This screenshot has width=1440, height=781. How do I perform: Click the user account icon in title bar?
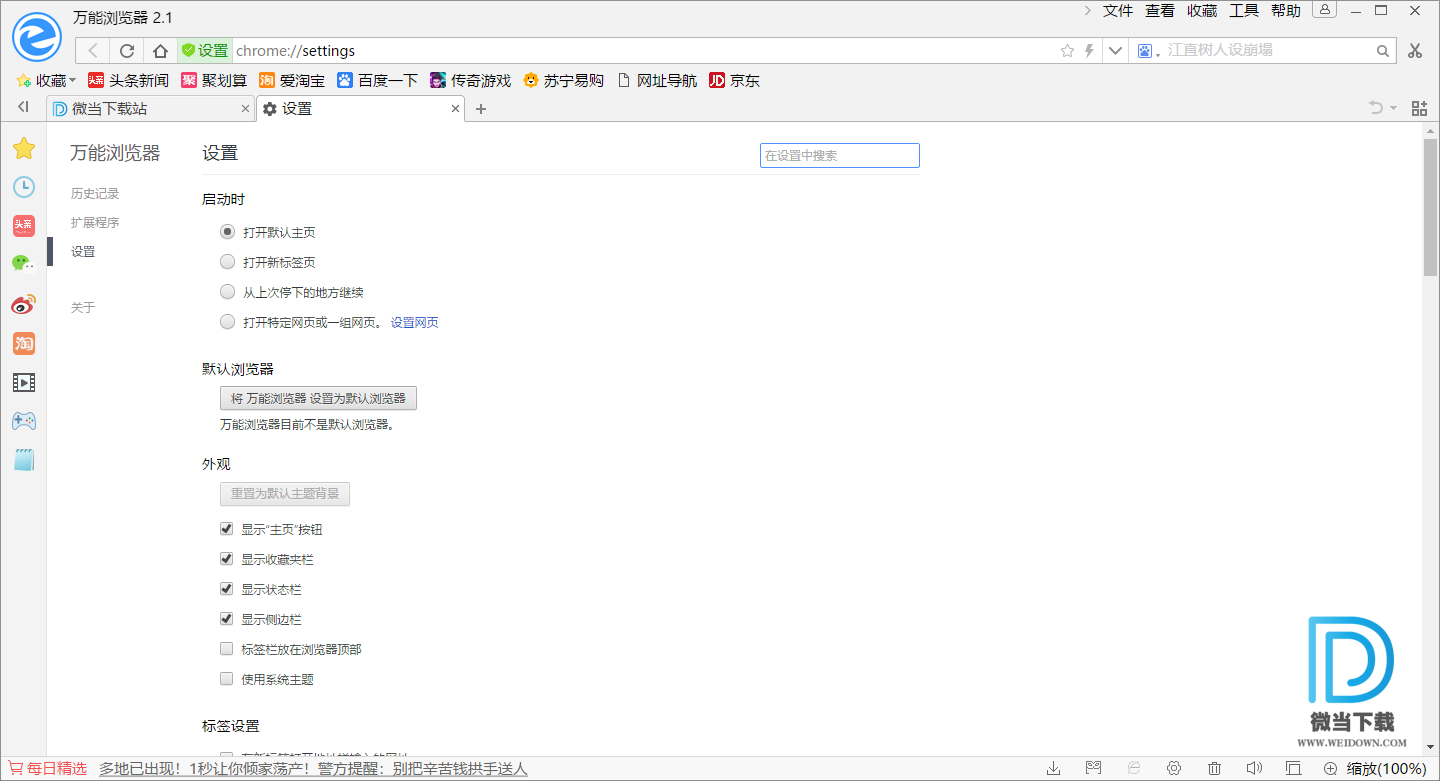click(x=1324, y=10)
